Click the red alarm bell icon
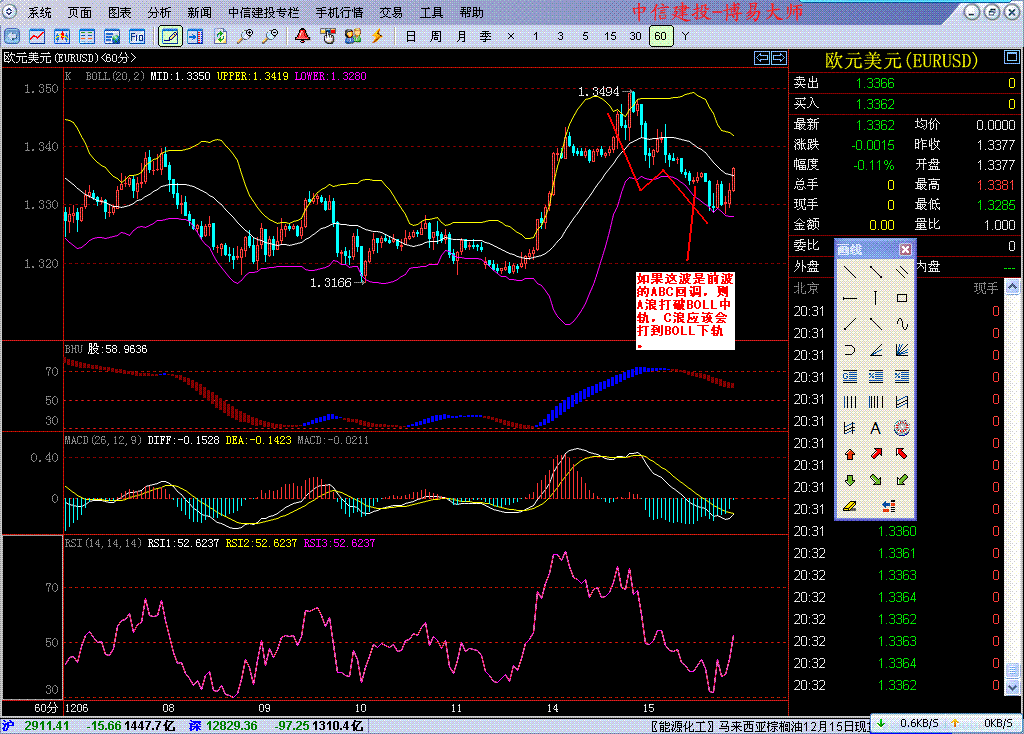Image resolution: width=1024 pixels, height=734 pixels. pos(302,36)
